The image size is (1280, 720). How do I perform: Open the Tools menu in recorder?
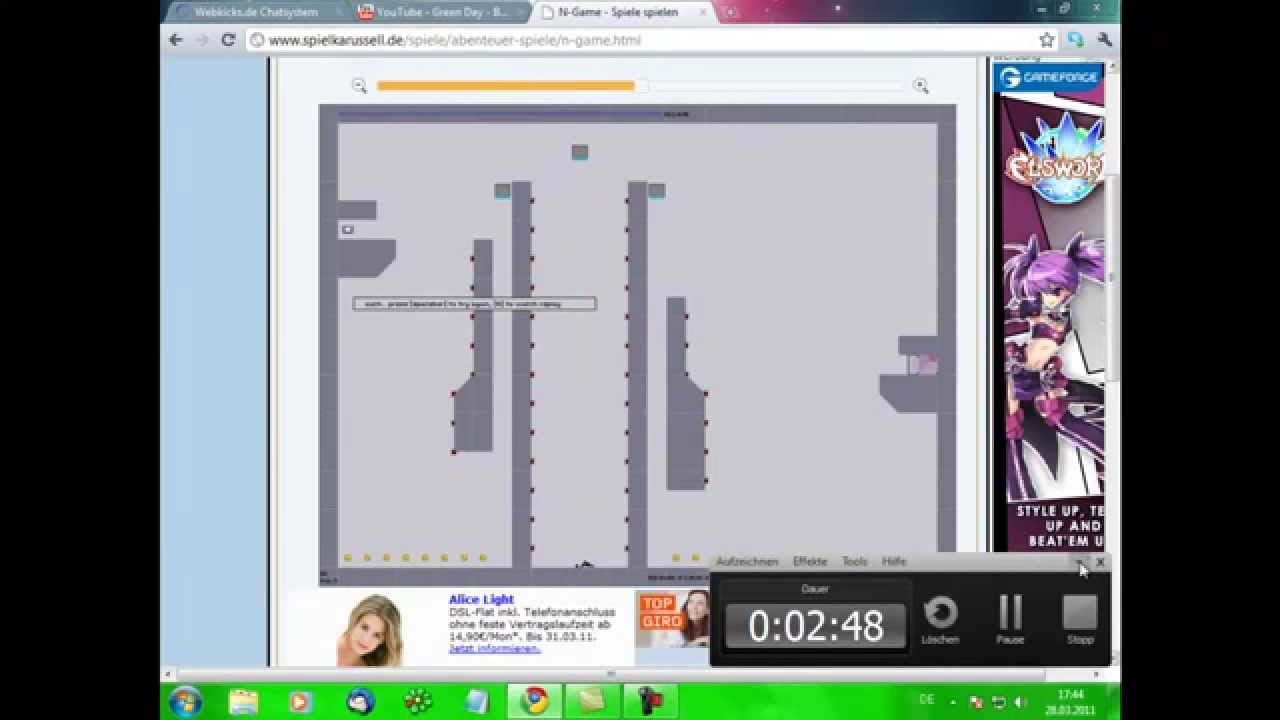pos(855,562)
